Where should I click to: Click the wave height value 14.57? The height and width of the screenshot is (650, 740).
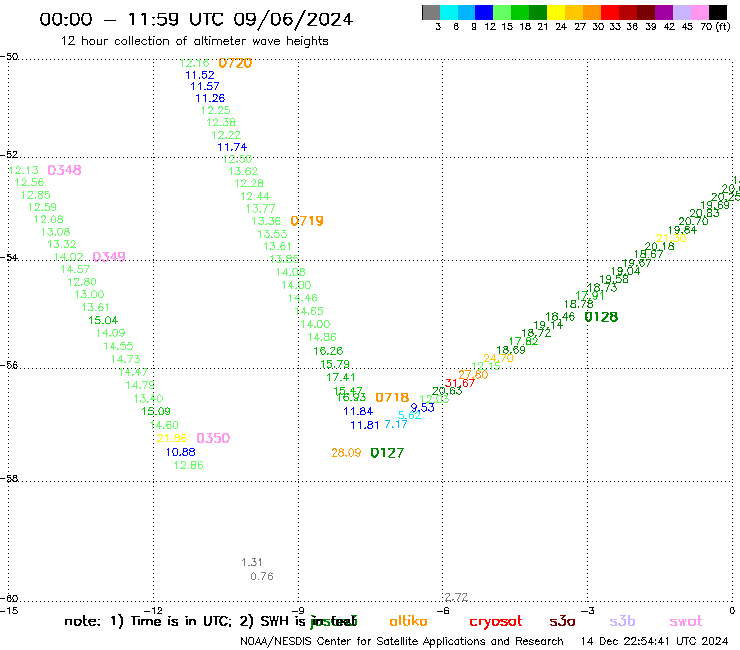coord(75,270)
